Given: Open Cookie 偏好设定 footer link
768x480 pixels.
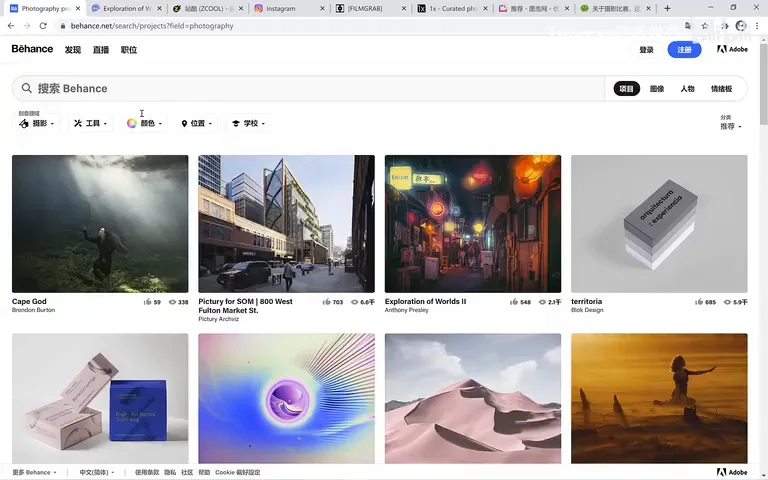Looking at the screenshot, I should 238,472.
